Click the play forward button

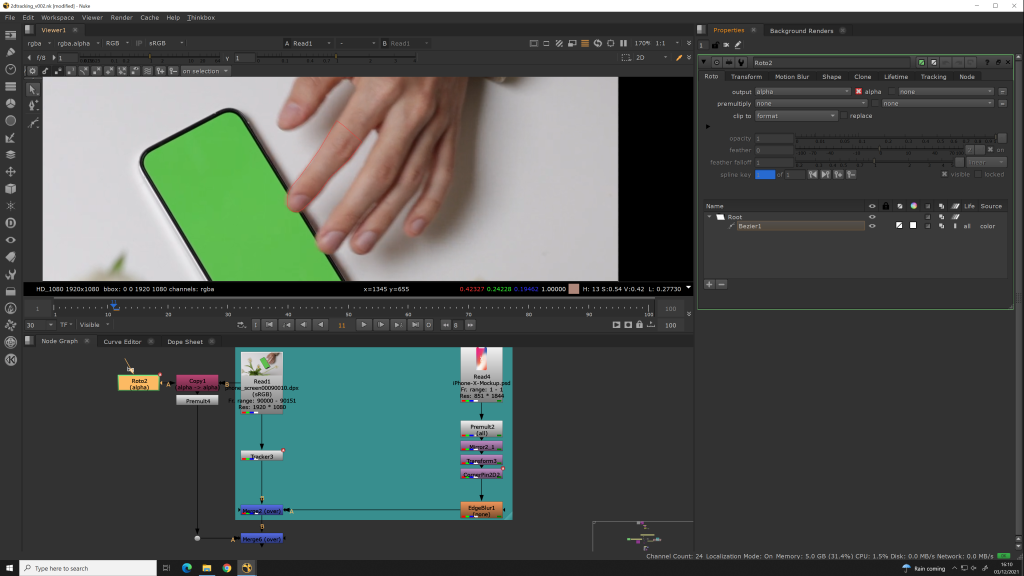pos(364,325)
